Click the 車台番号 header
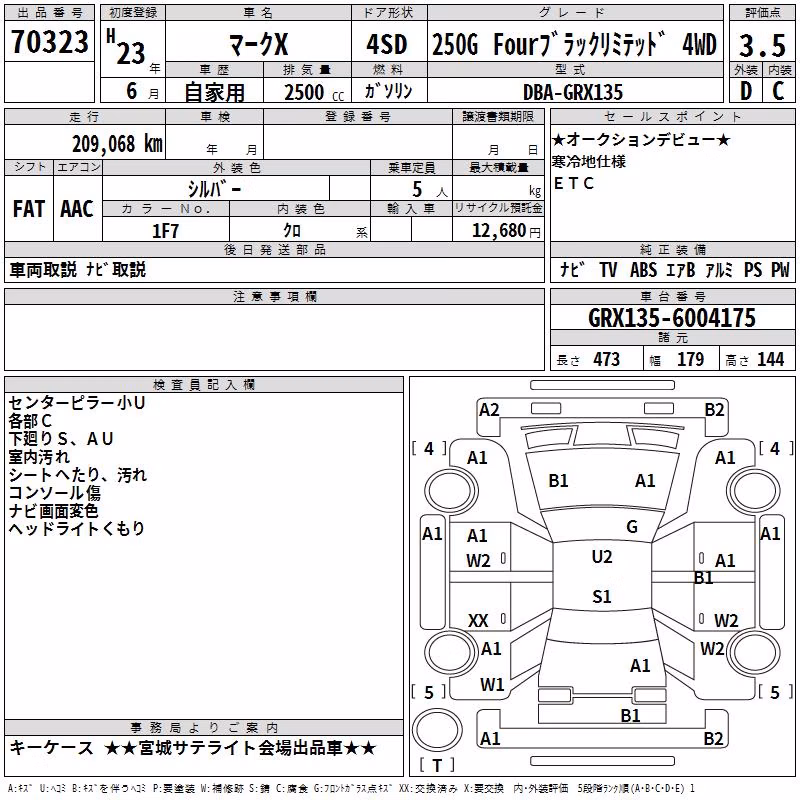The height and width of the screenshot is (800, 800). coord(672,296)
